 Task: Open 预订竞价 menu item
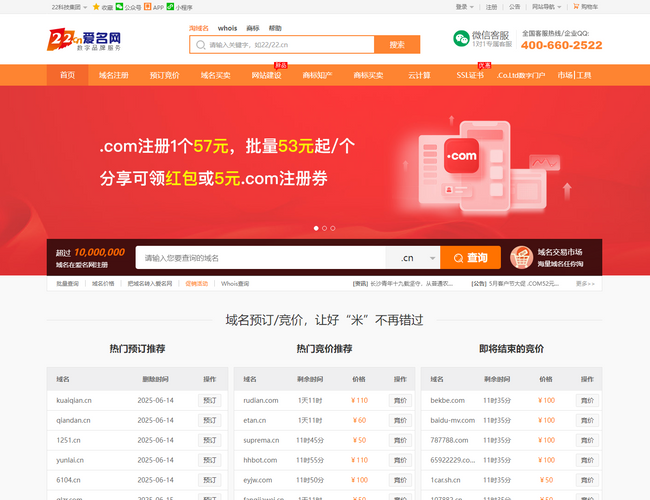click(165, 75)
